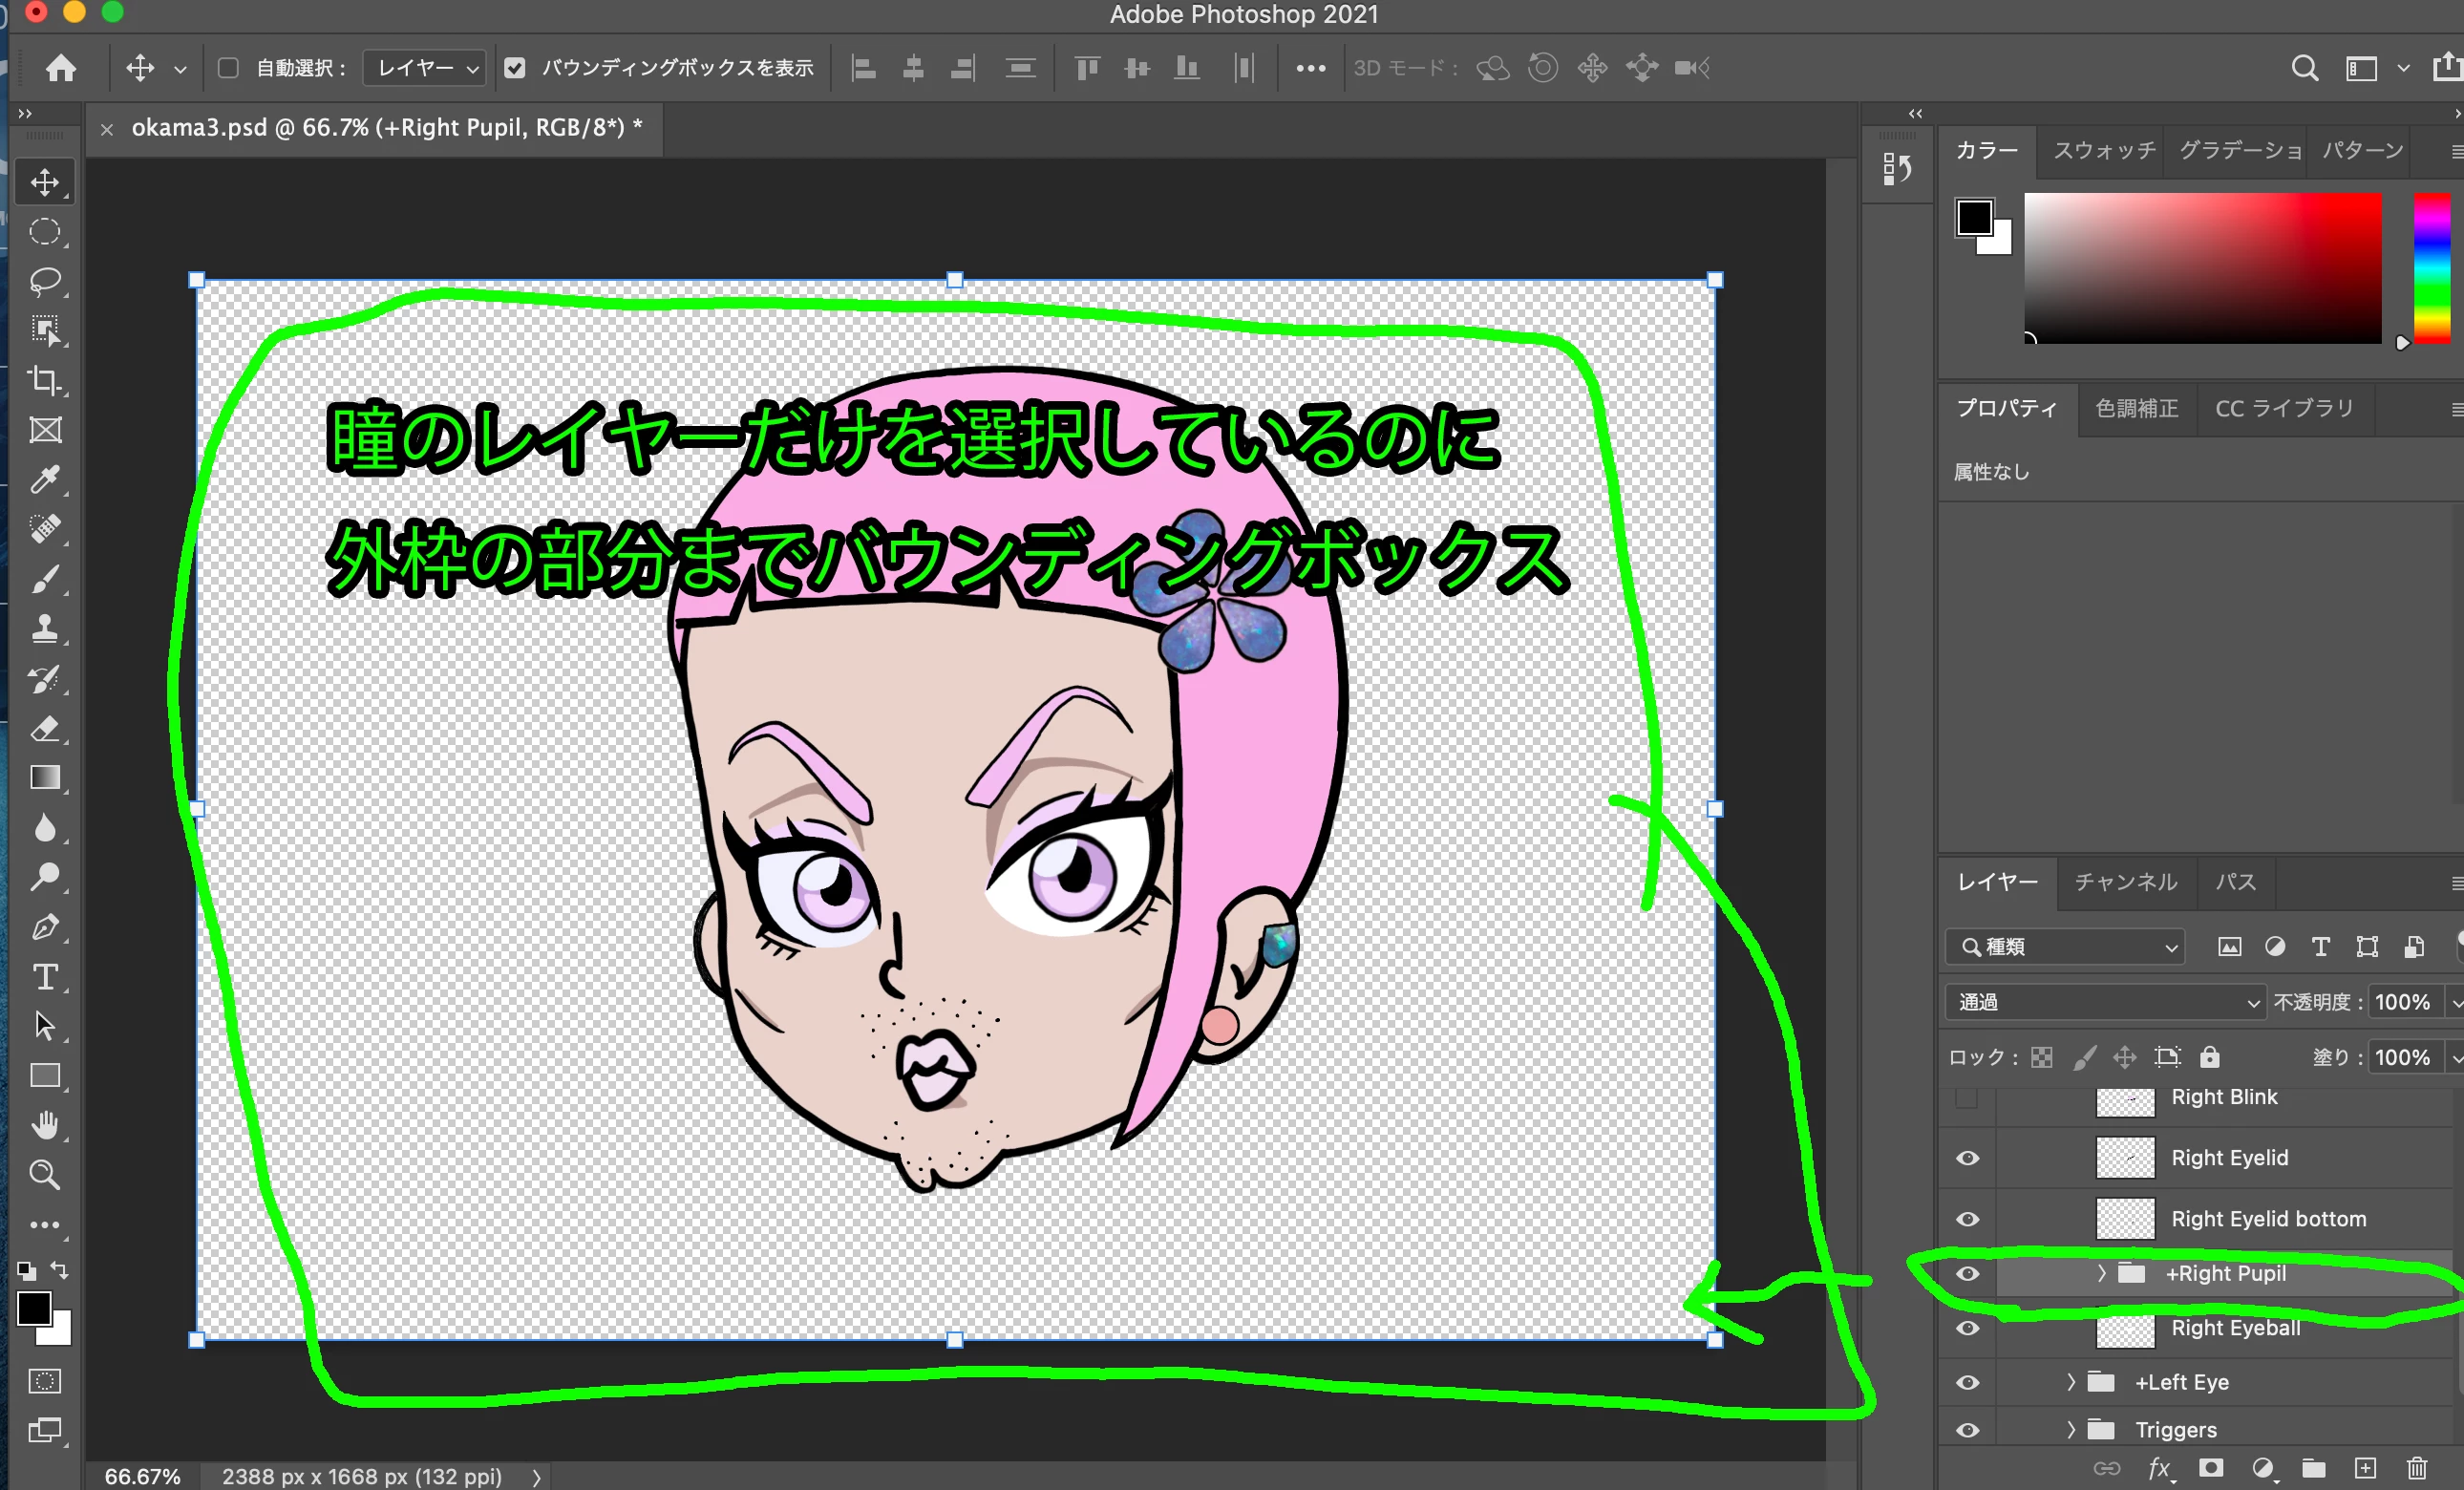Select the Horizontal Type tool
Image resolution: width=2464 pixels, height=1490 pixels.
tap(45, 976)
